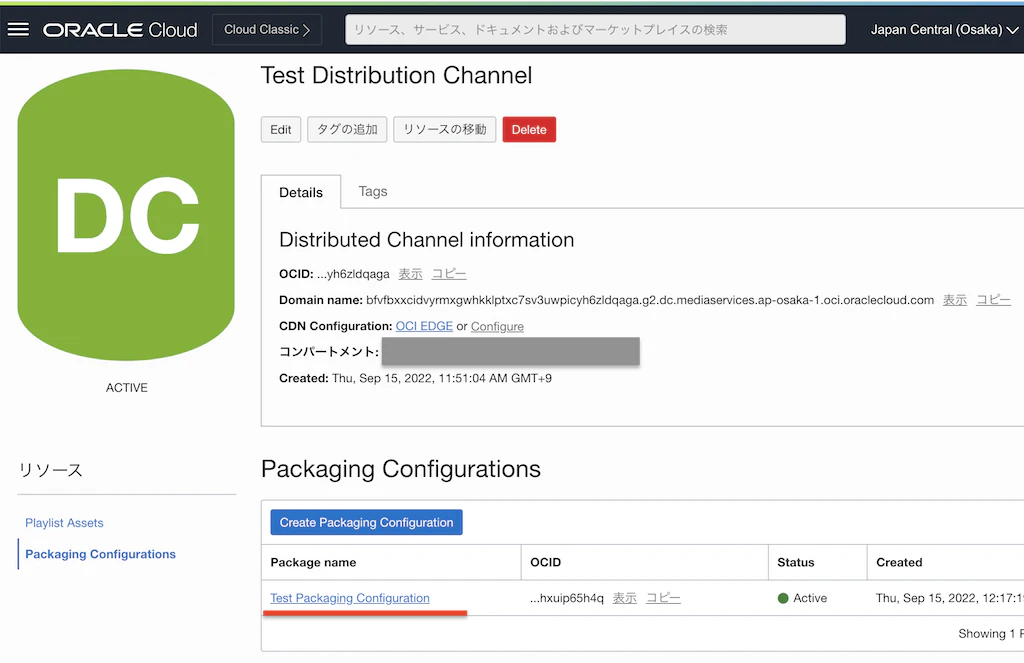Screen dimensions: 1024x663
Task: Copy the packaging configuration OCID
Action: tap(663, 598)
